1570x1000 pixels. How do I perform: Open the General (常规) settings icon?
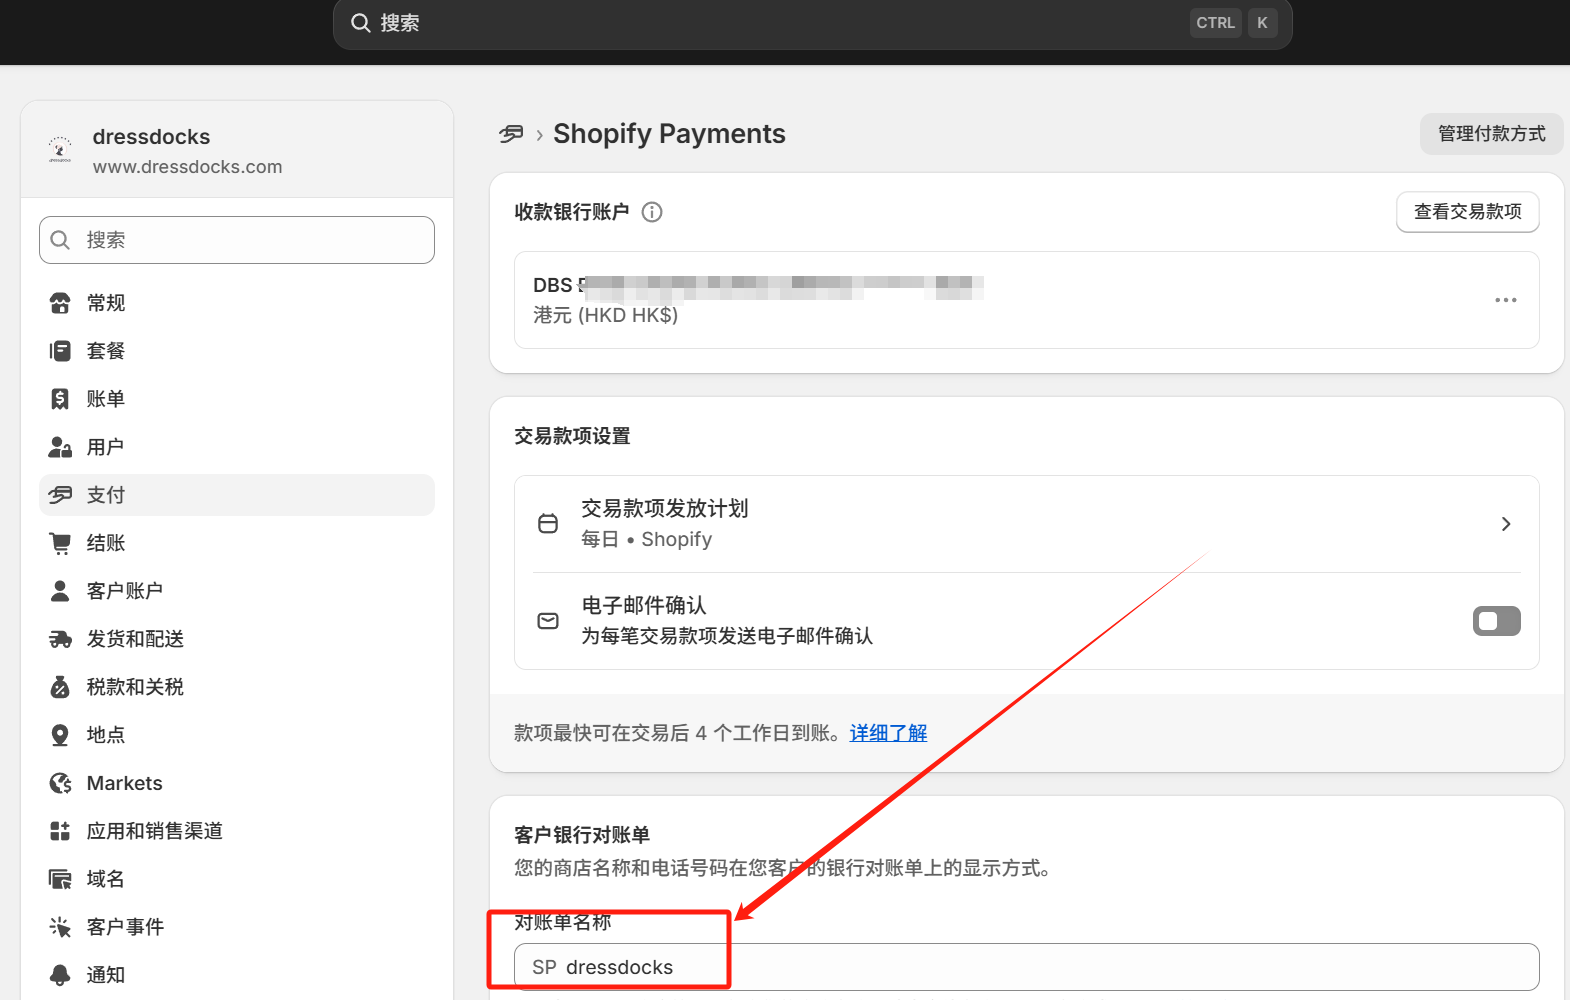tap(60, 303)
